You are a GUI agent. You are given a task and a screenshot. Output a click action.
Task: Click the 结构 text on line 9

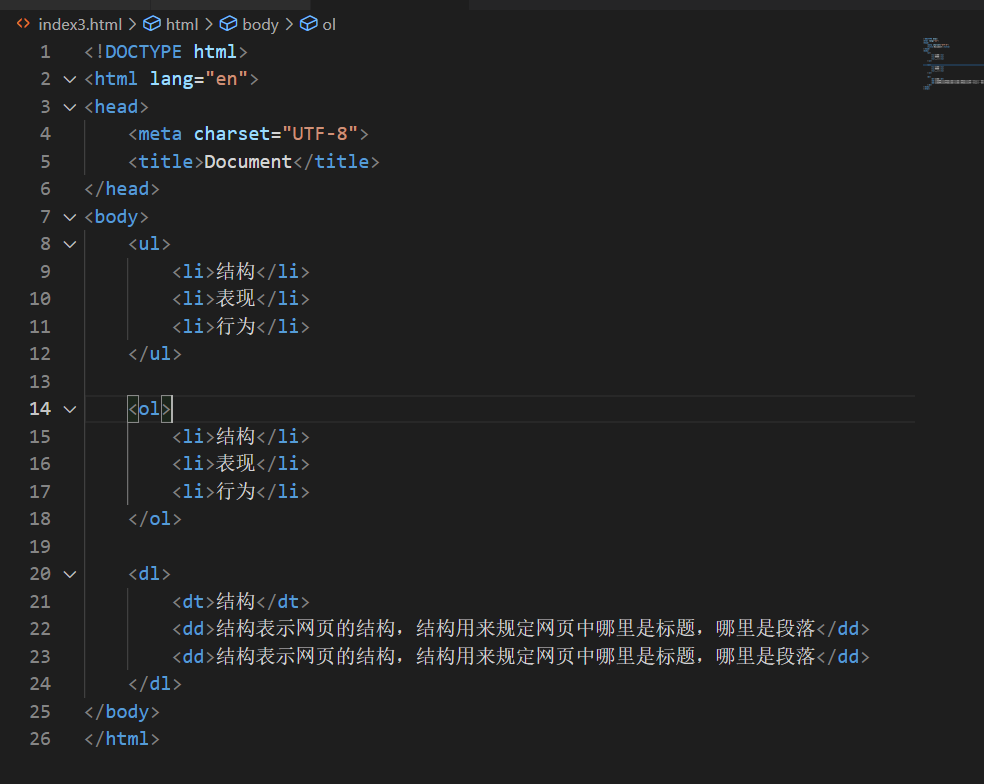[235, 271]
